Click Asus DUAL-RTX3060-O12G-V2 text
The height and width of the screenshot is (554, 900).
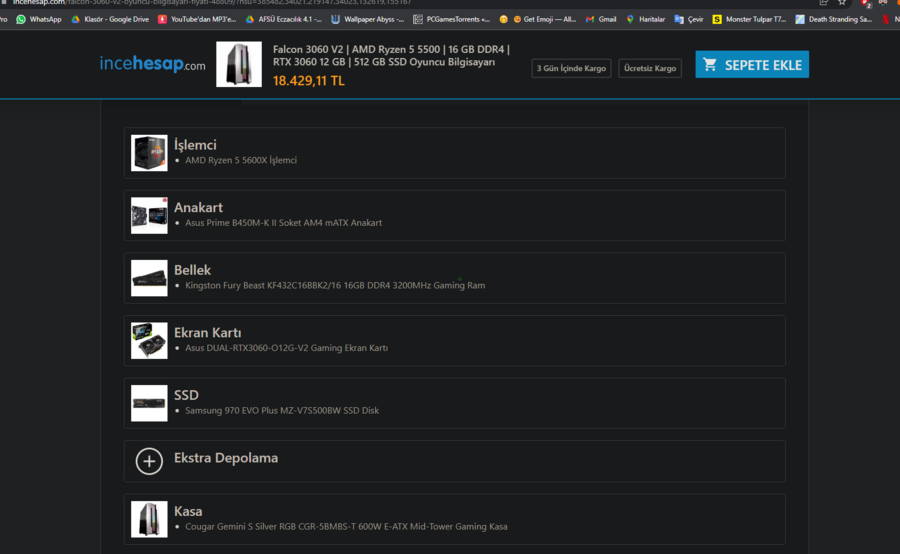[286, 348]
